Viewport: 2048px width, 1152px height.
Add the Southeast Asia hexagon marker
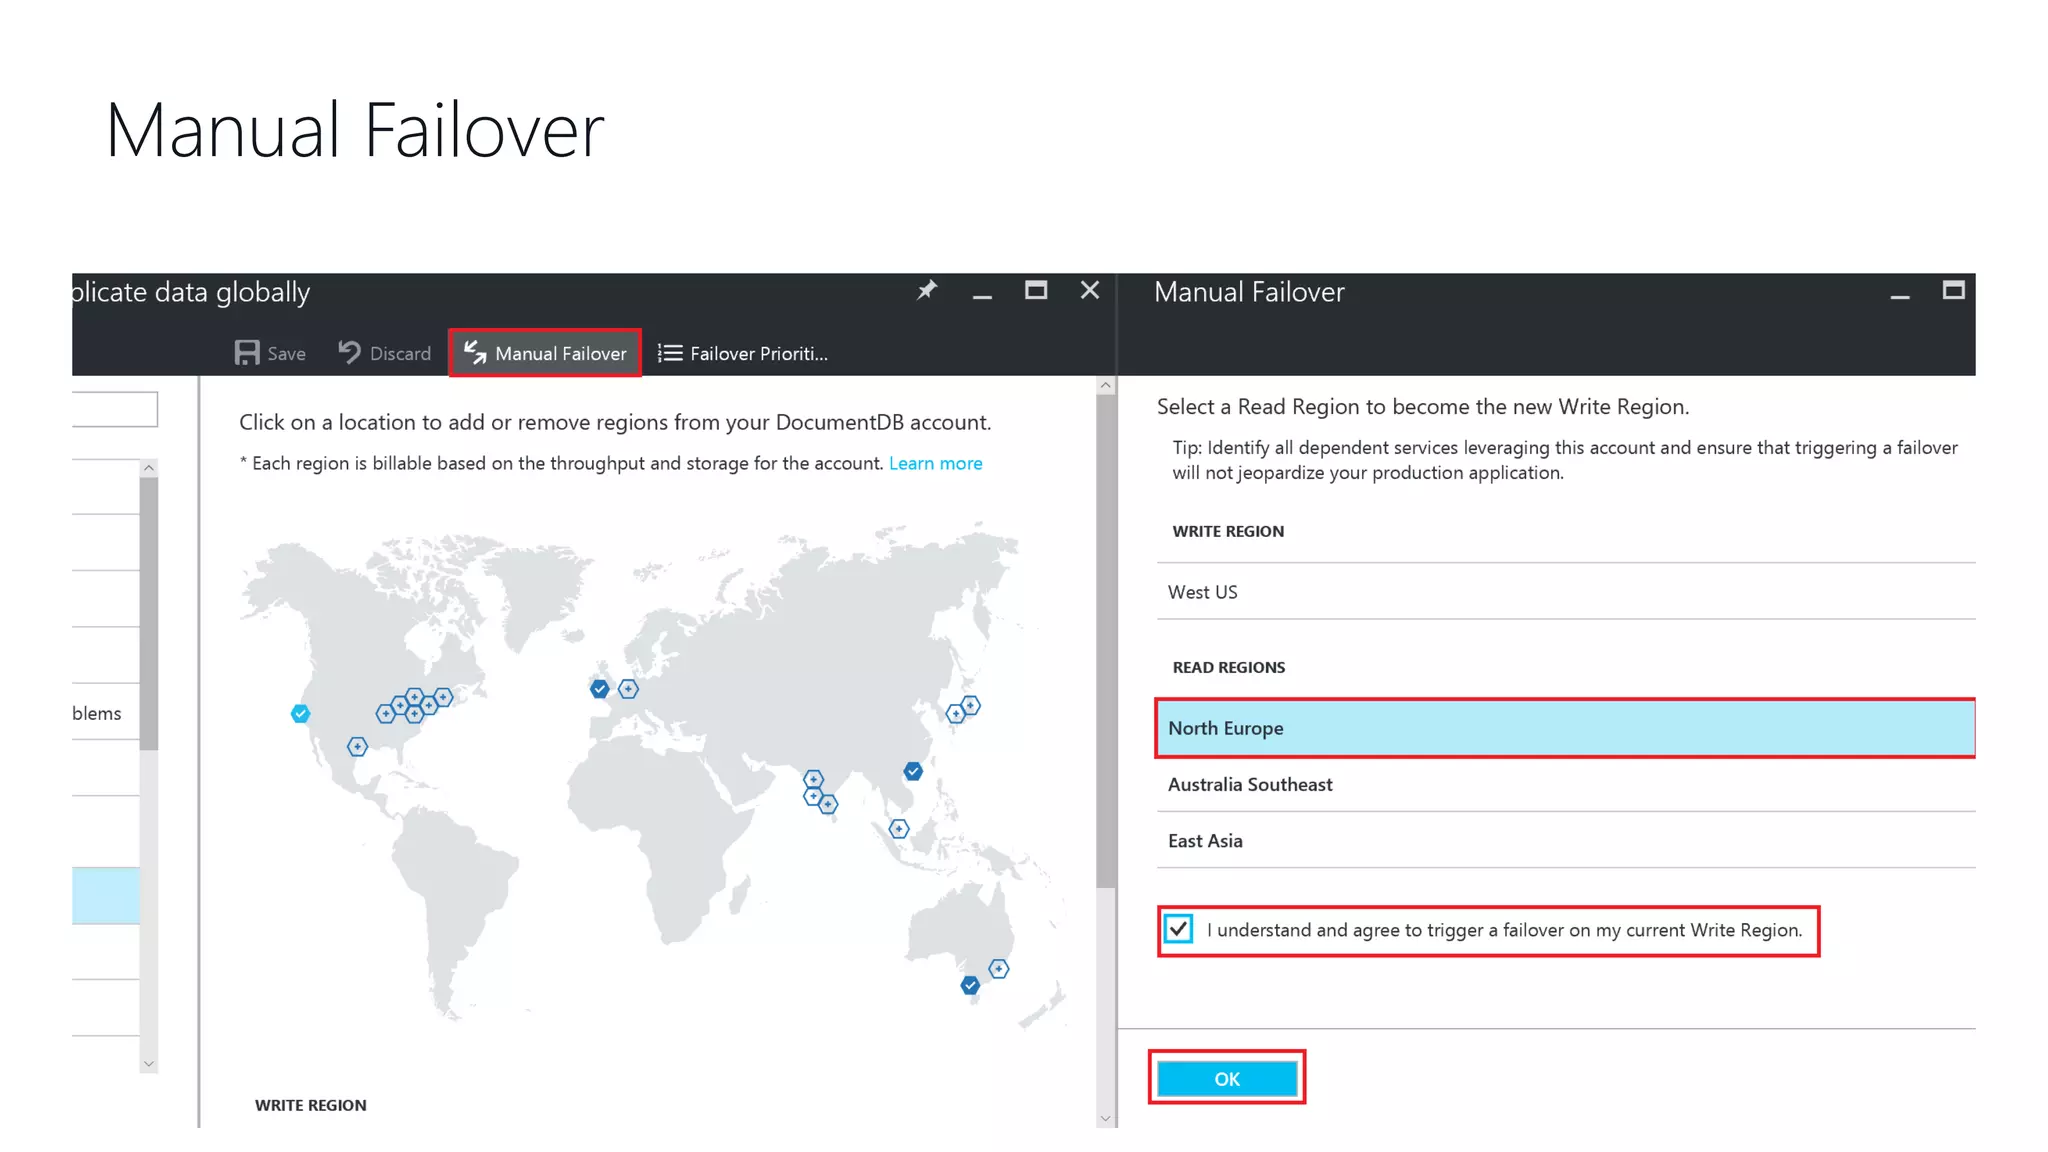(x=899, y=829)
